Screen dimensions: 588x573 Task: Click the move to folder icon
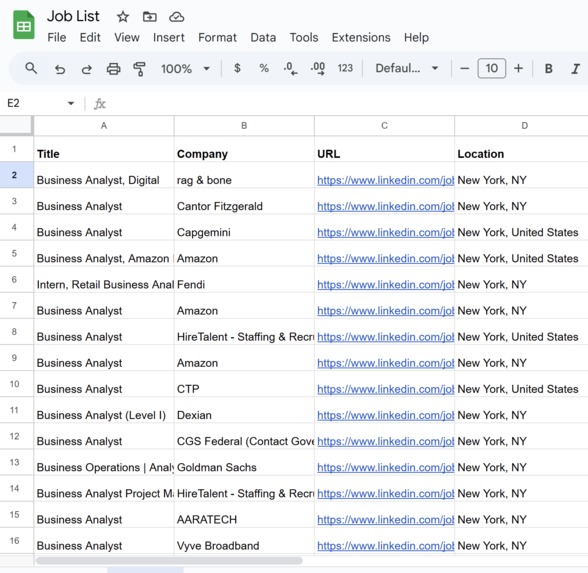click(150, 16)
